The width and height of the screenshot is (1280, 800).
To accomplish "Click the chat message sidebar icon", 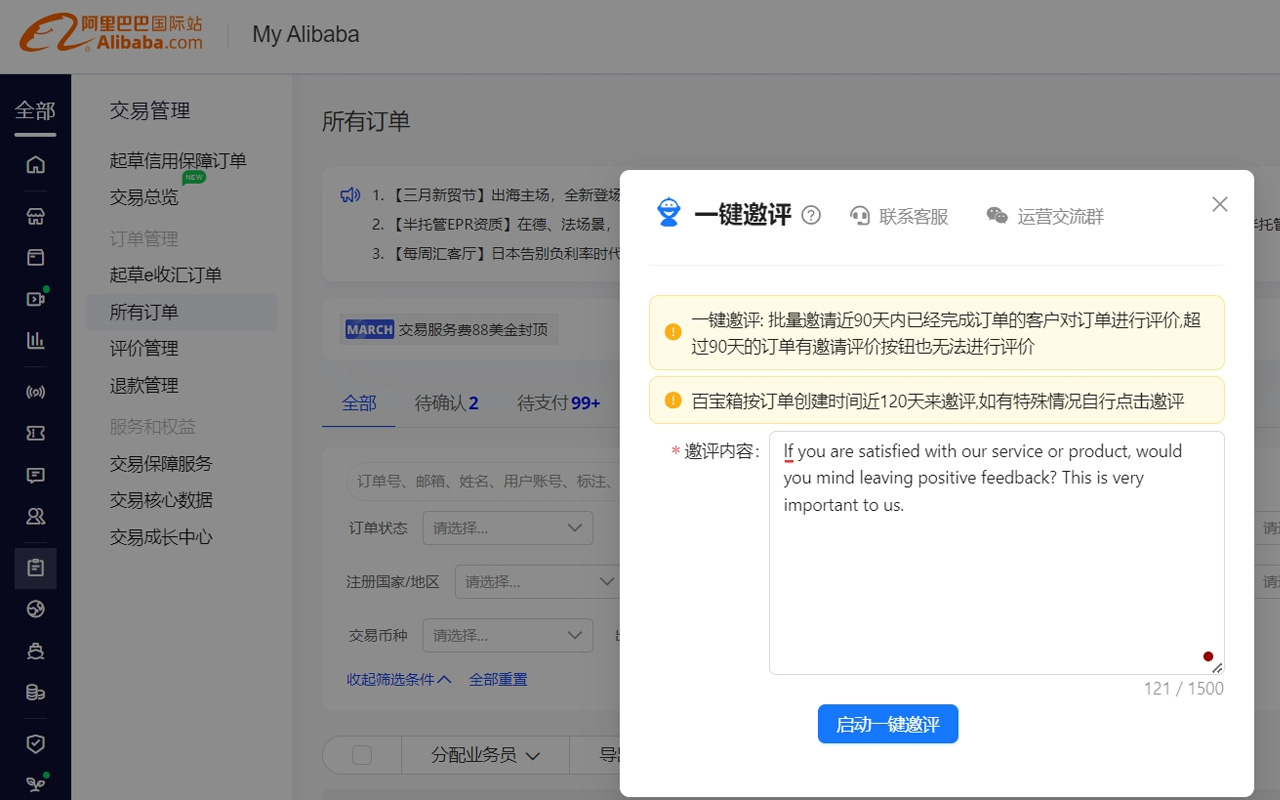I will coord(36,475).
